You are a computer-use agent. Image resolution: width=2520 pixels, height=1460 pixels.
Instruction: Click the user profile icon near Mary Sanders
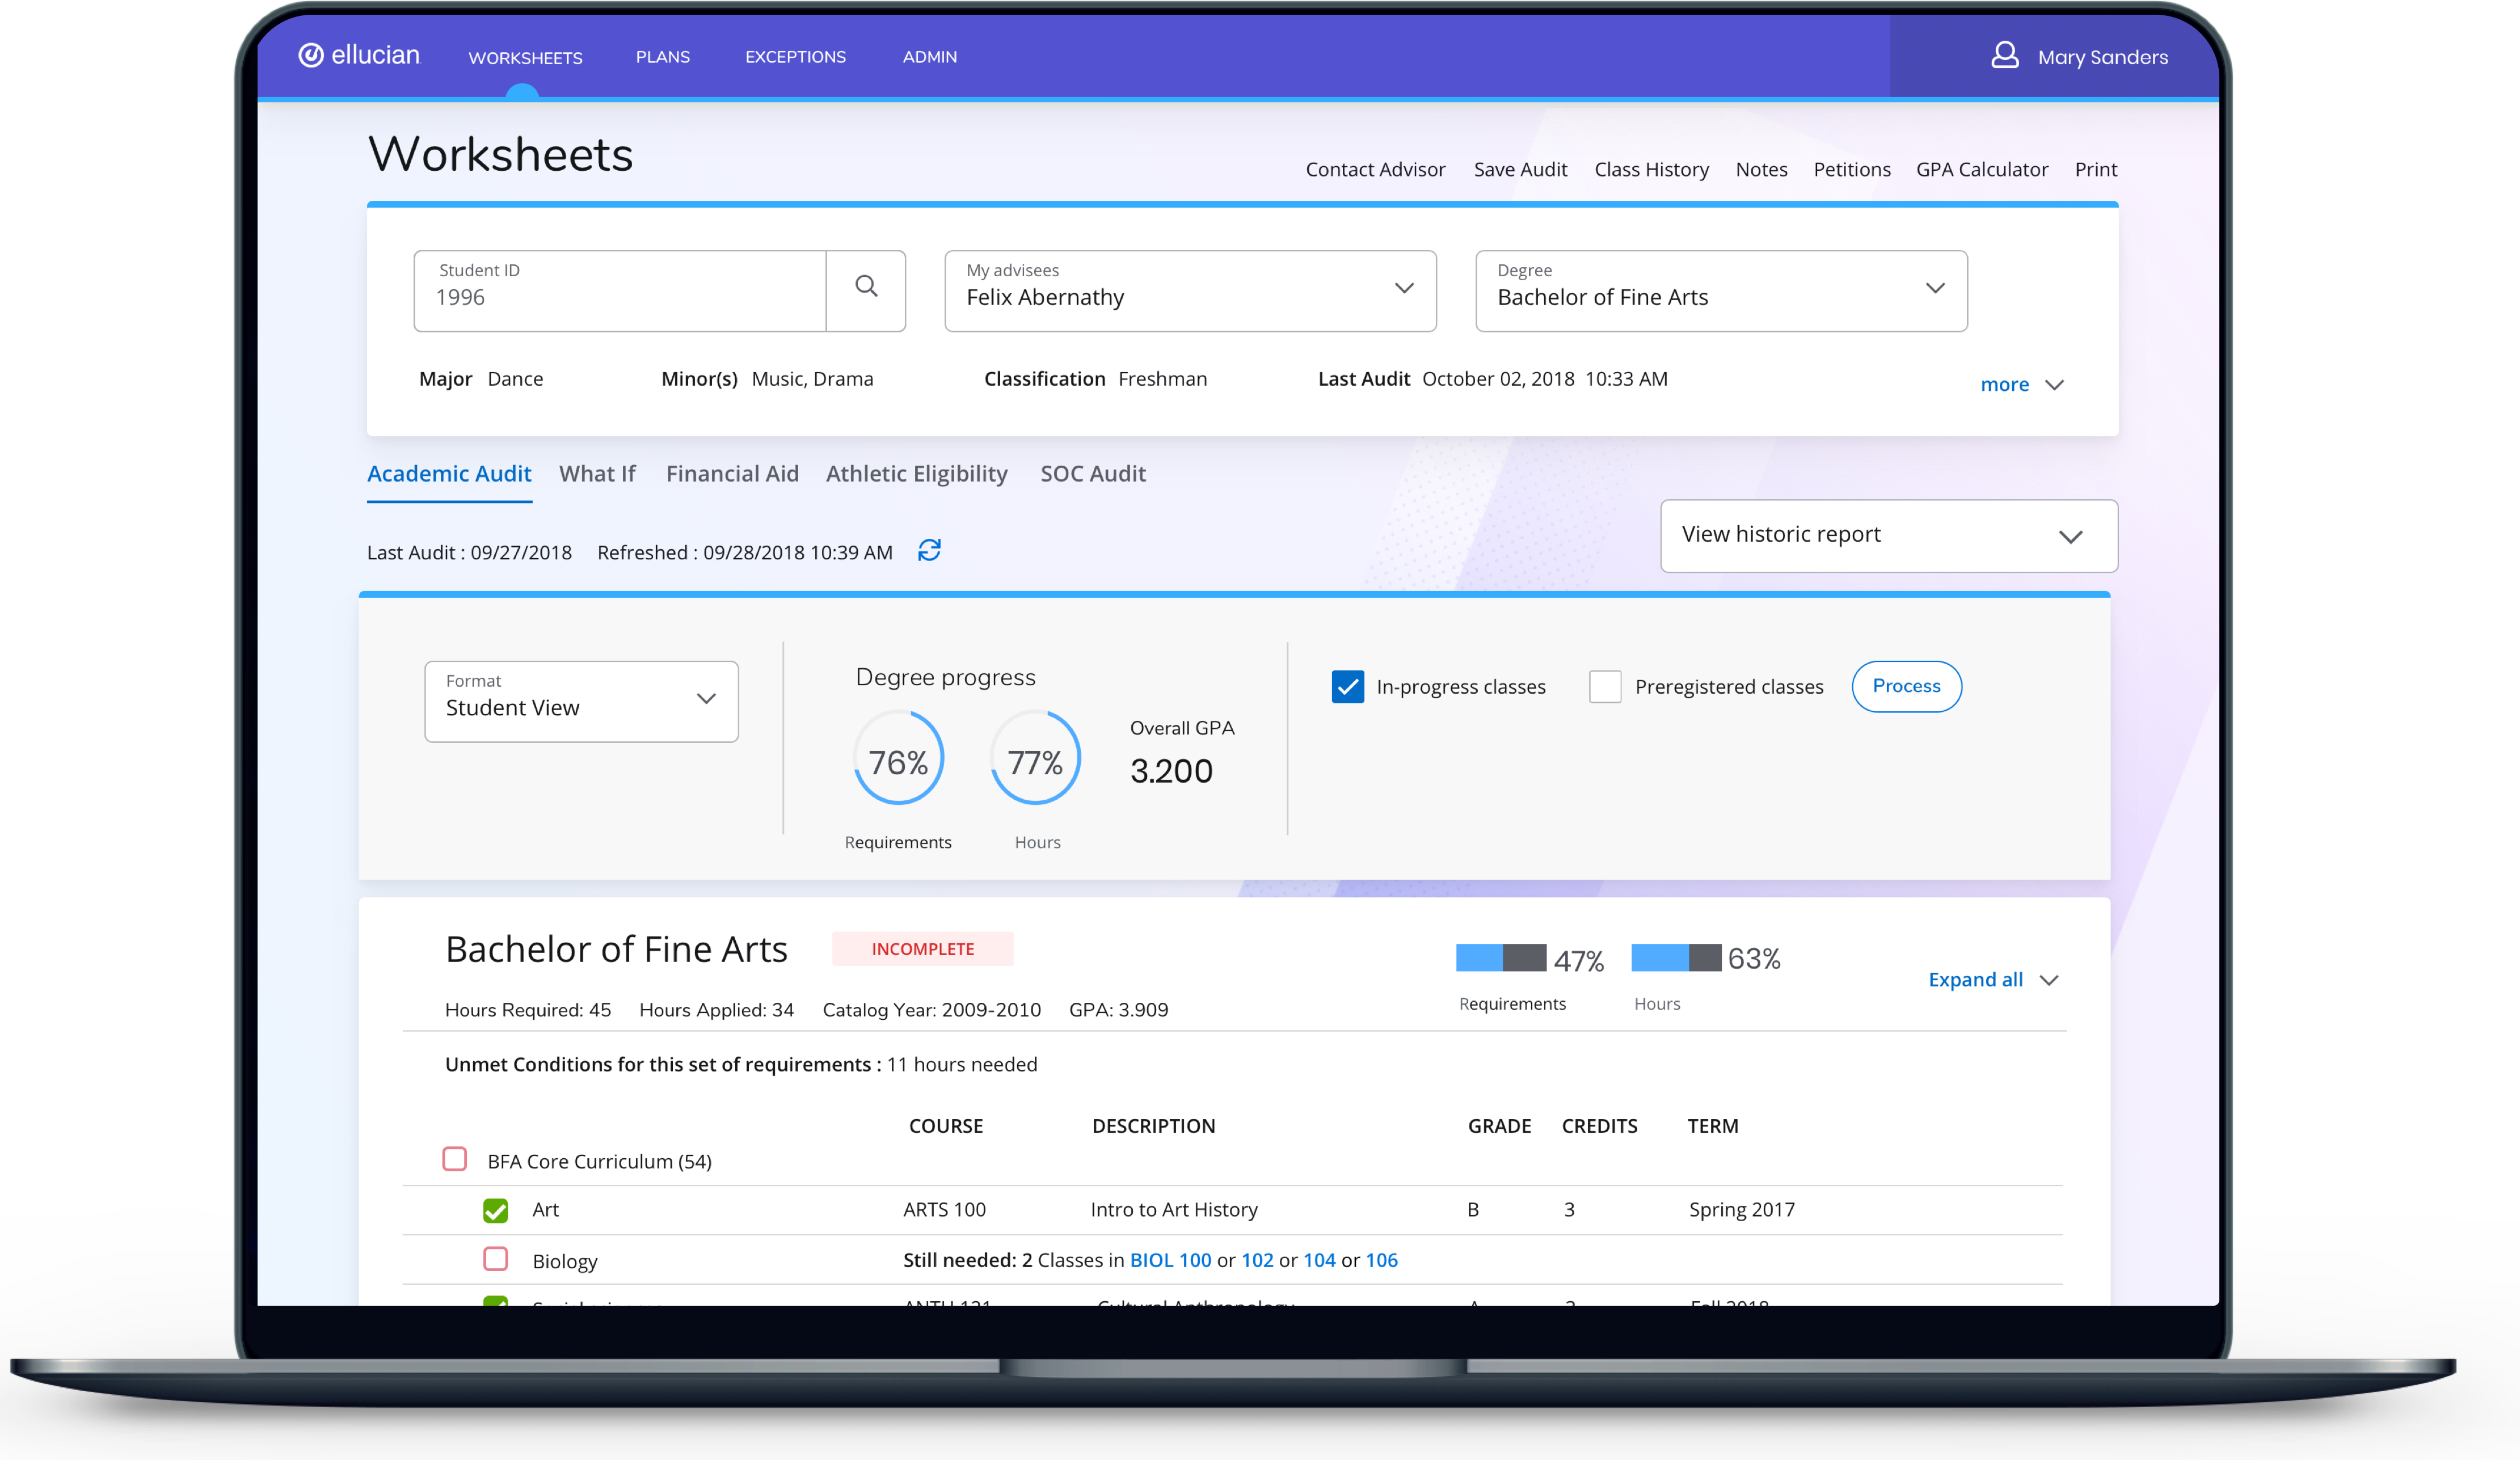coord(2004,55)
